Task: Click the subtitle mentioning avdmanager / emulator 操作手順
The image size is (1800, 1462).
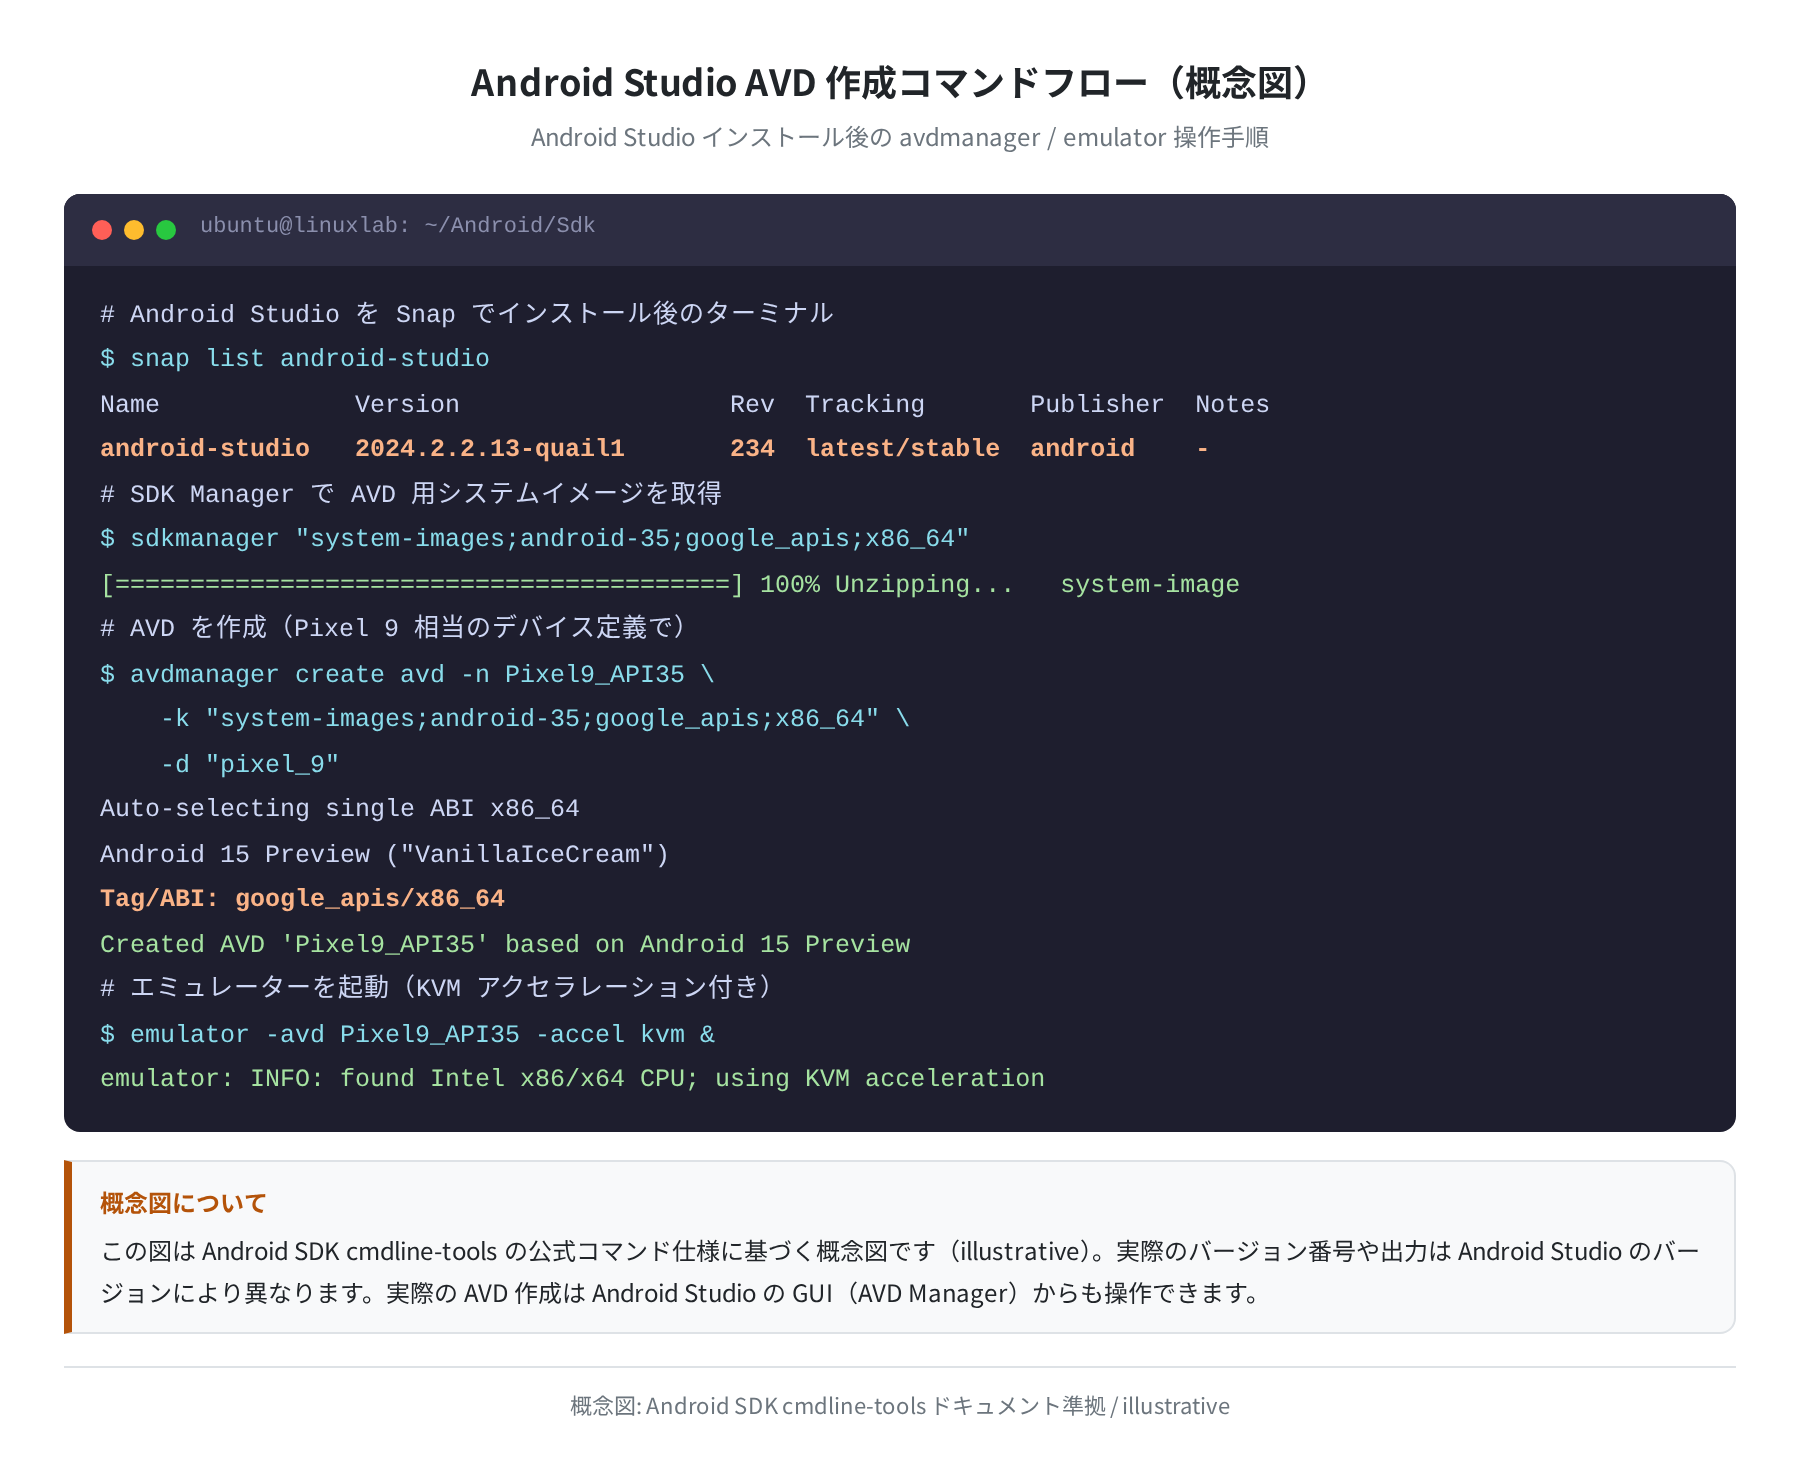Action: point(900,137)
